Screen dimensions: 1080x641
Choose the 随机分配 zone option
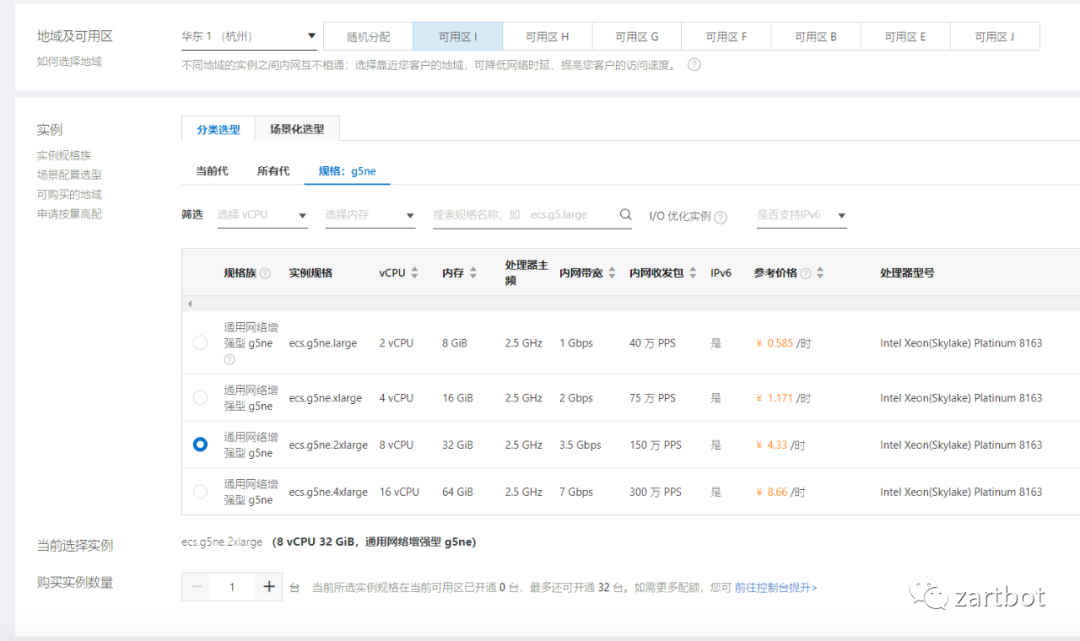(x=368, y=36)
